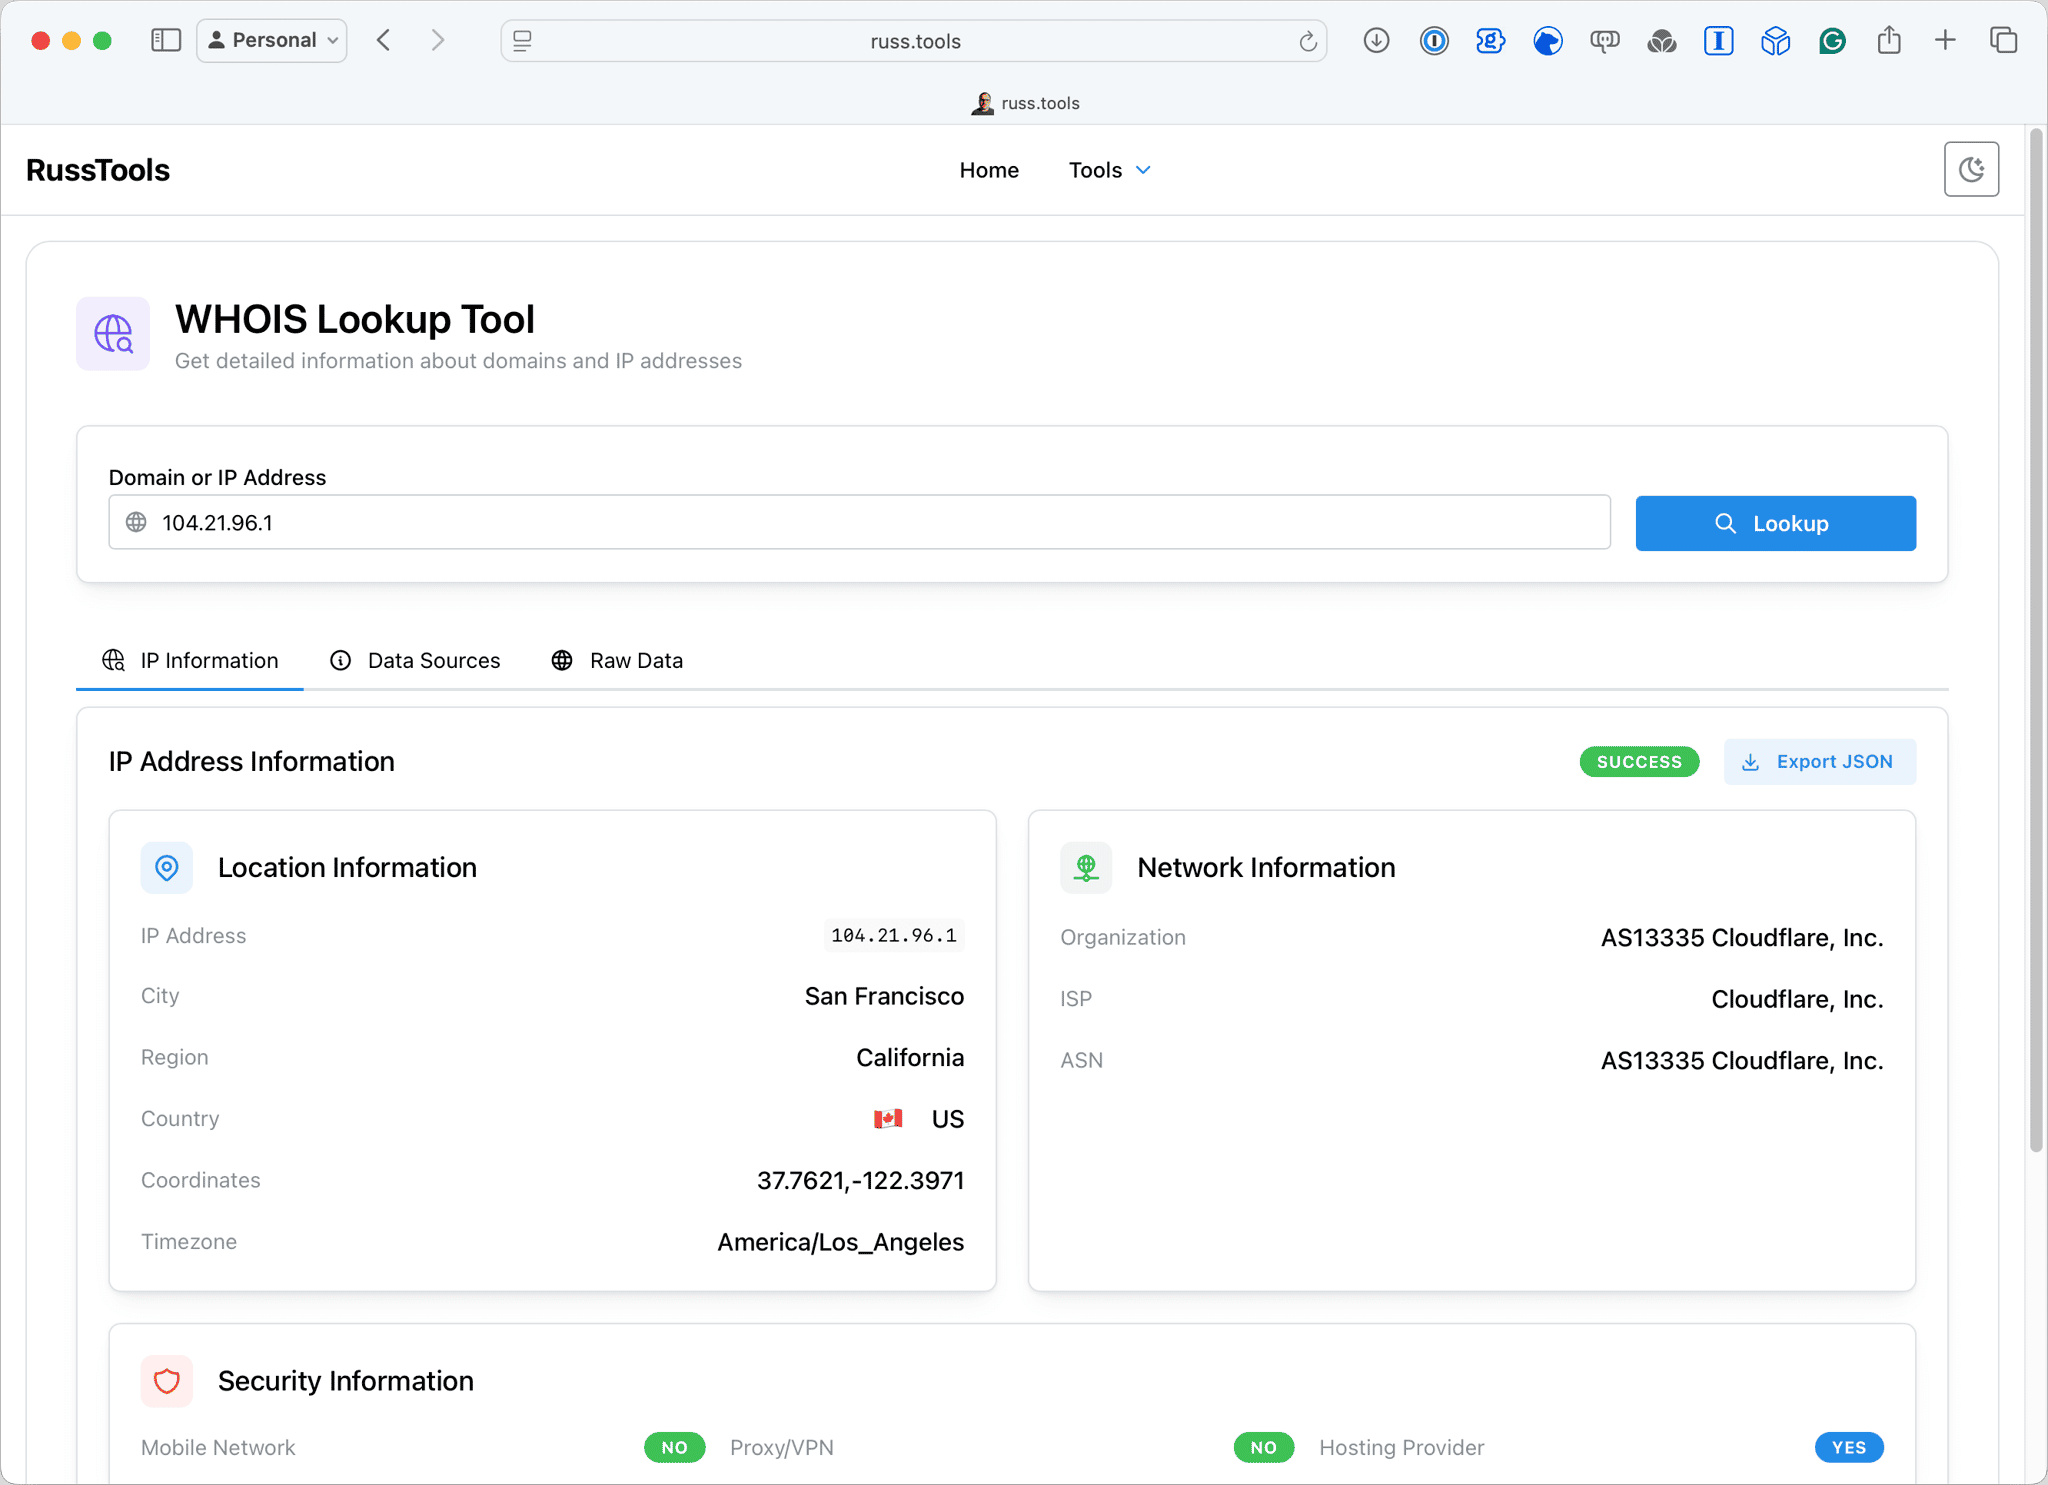Reload the page in the address bar

click(x=1307, y=41)
